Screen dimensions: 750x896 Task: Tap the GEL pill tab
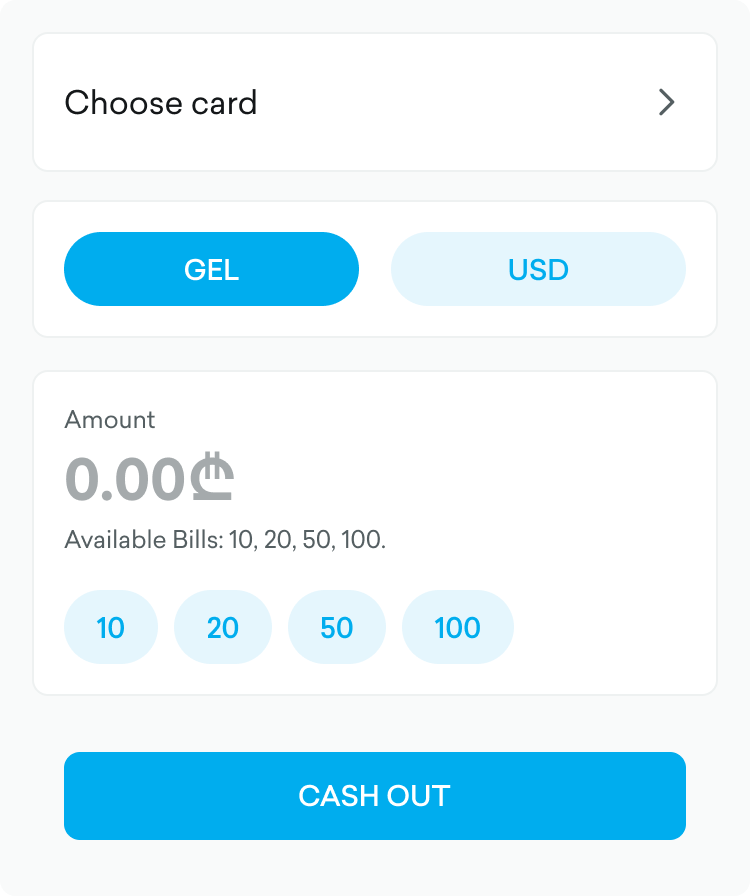(x=211, y=269)
